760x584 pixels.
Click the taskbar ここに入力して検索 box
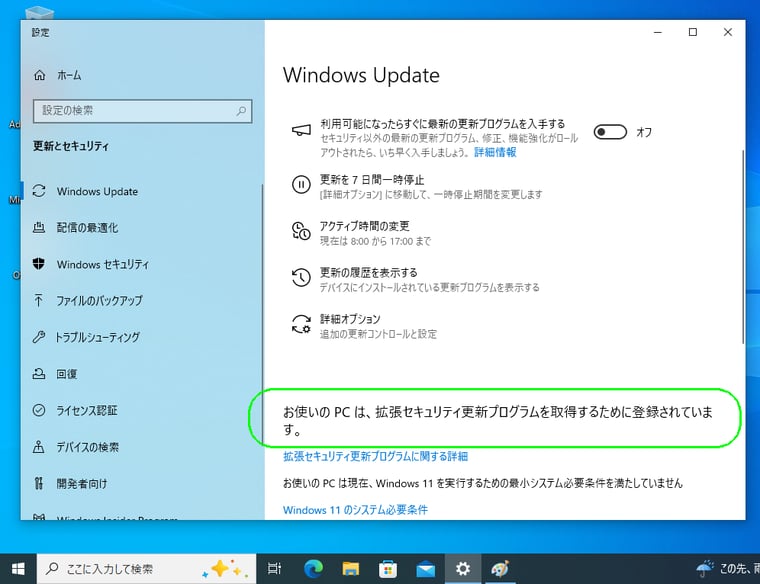click(146, 569)
